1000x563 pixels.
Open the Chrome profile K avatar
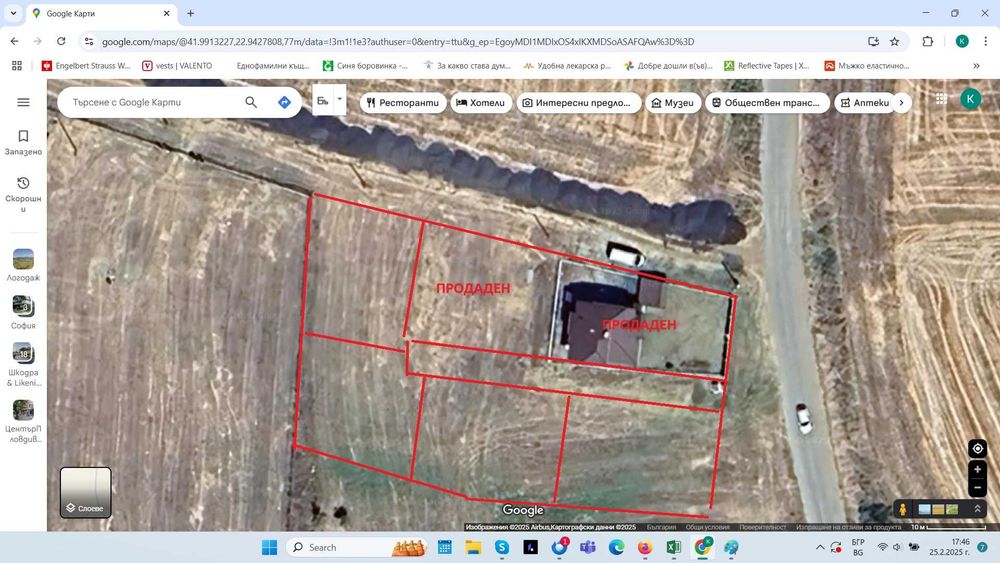(962, 41)
